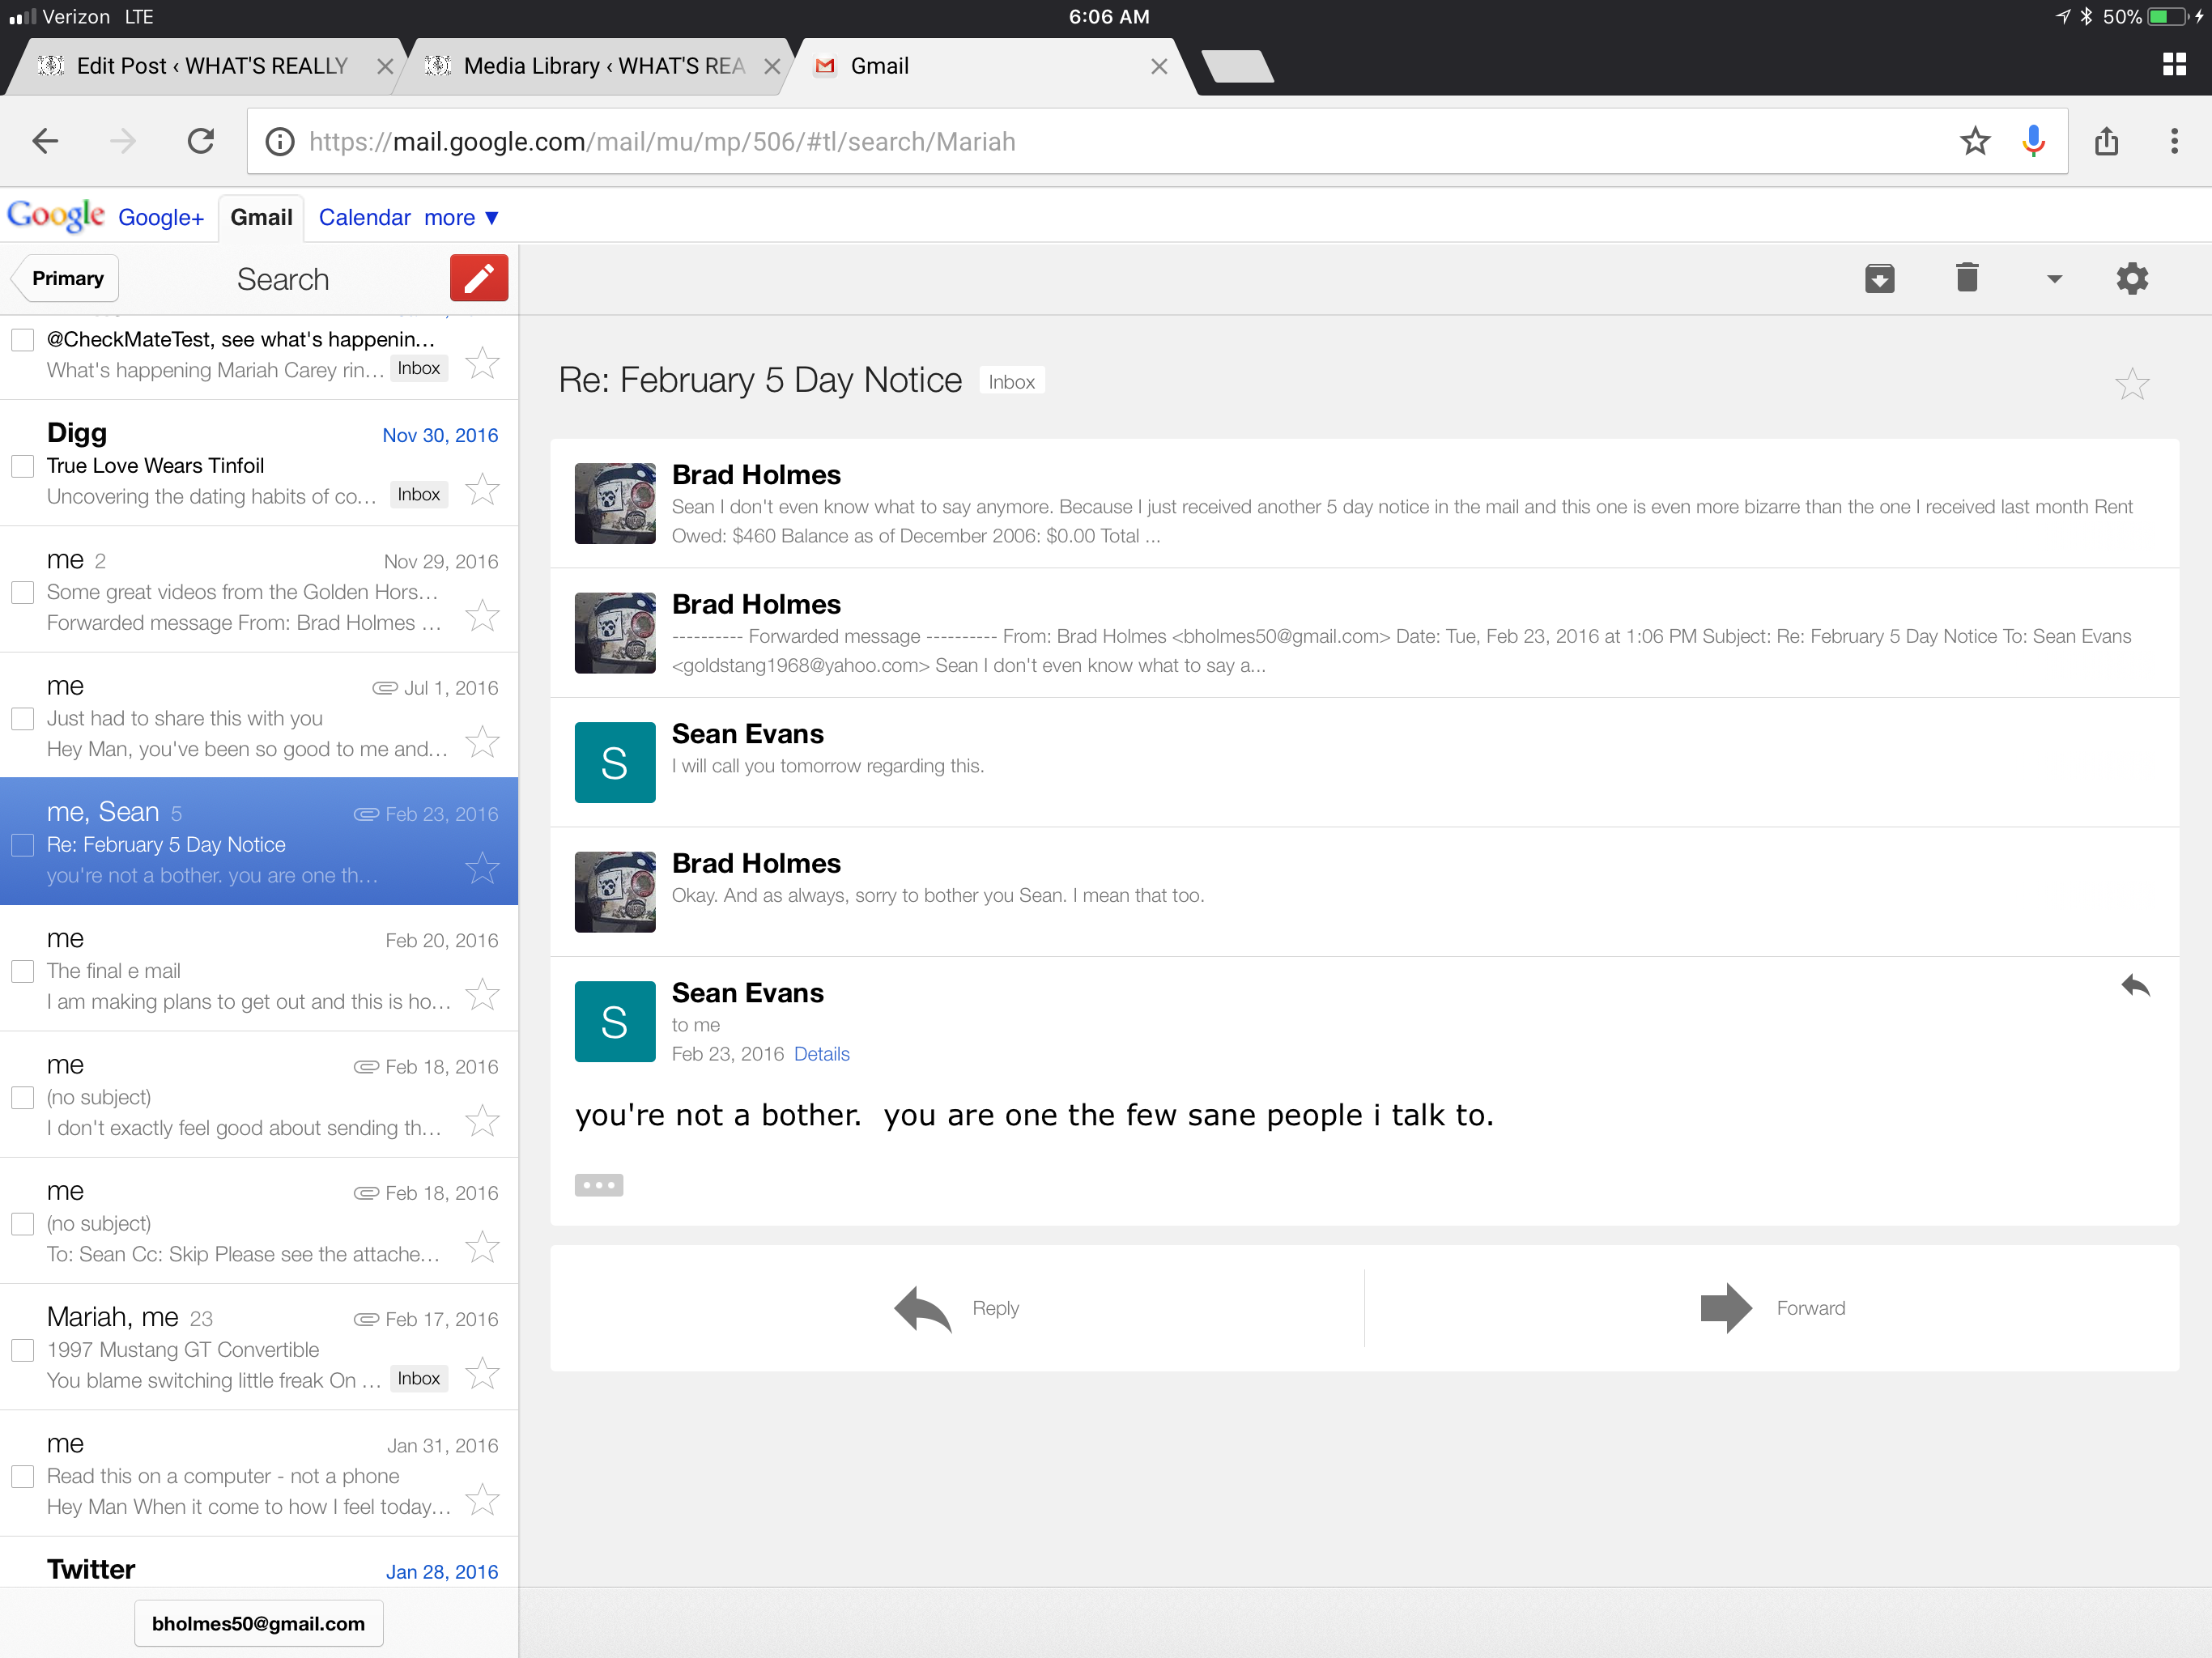The image size is (2212, 1658).
Task: Click the Google logo
Action: point(55,215)
